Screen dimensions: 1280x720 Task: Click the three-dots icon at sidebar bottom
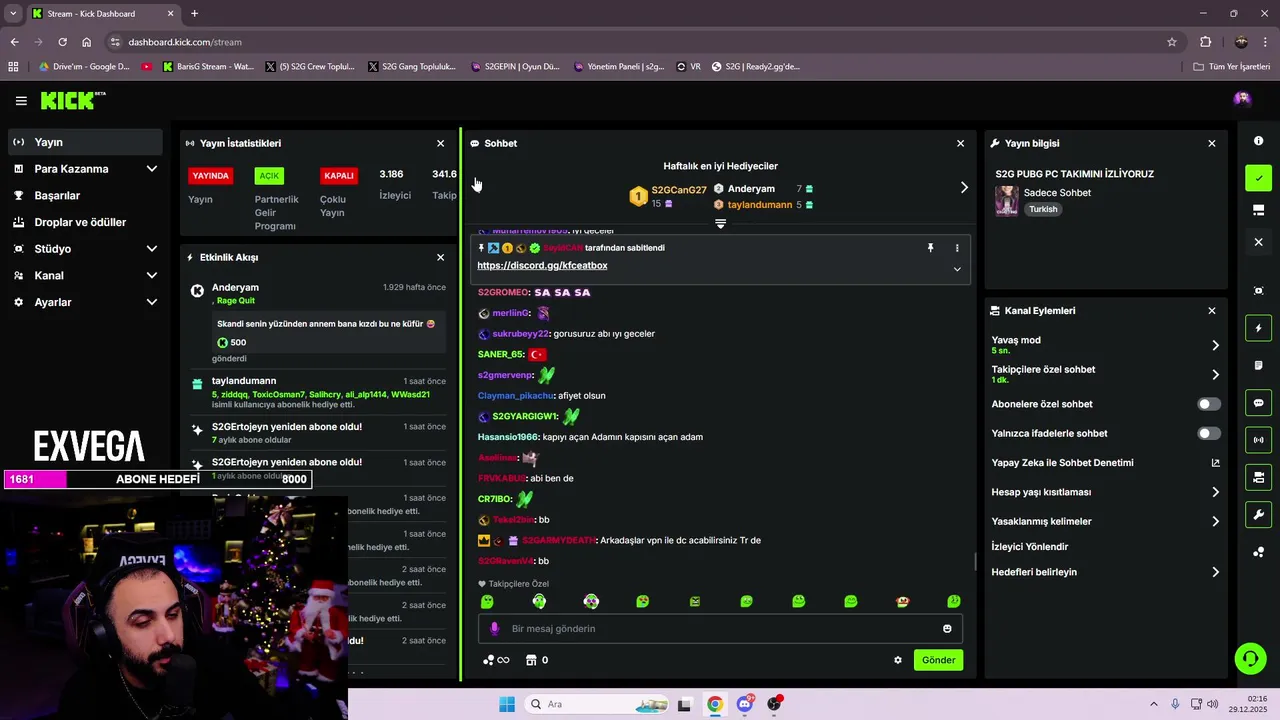(1258, 552)
